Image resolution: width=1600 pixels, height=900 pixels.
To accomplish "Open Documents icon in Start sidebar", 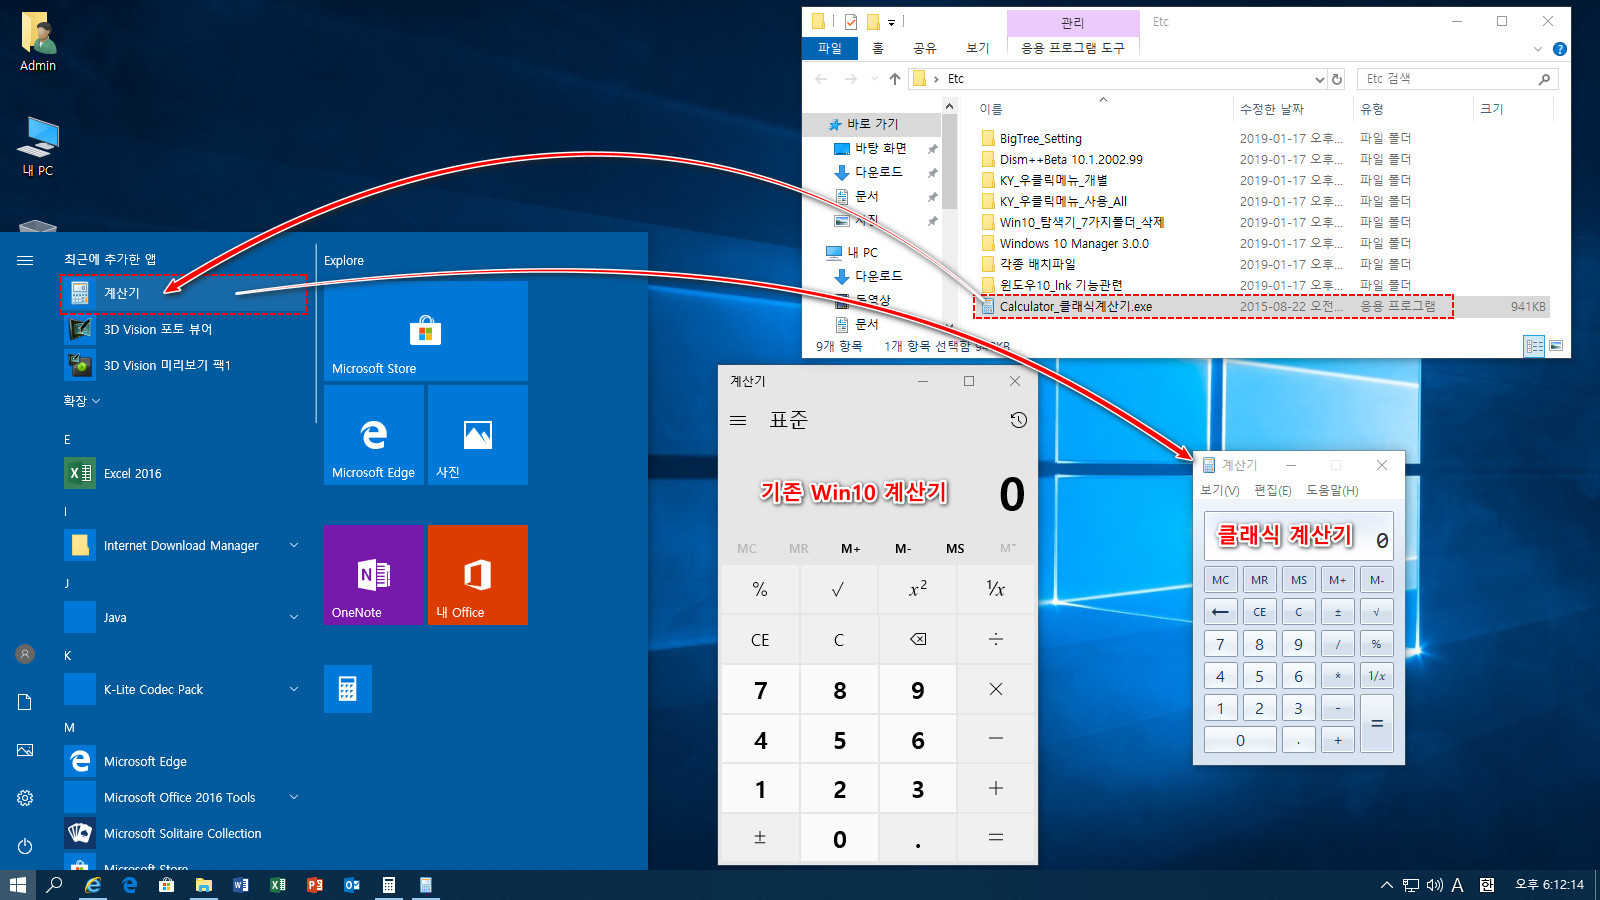I will point(25,702).
